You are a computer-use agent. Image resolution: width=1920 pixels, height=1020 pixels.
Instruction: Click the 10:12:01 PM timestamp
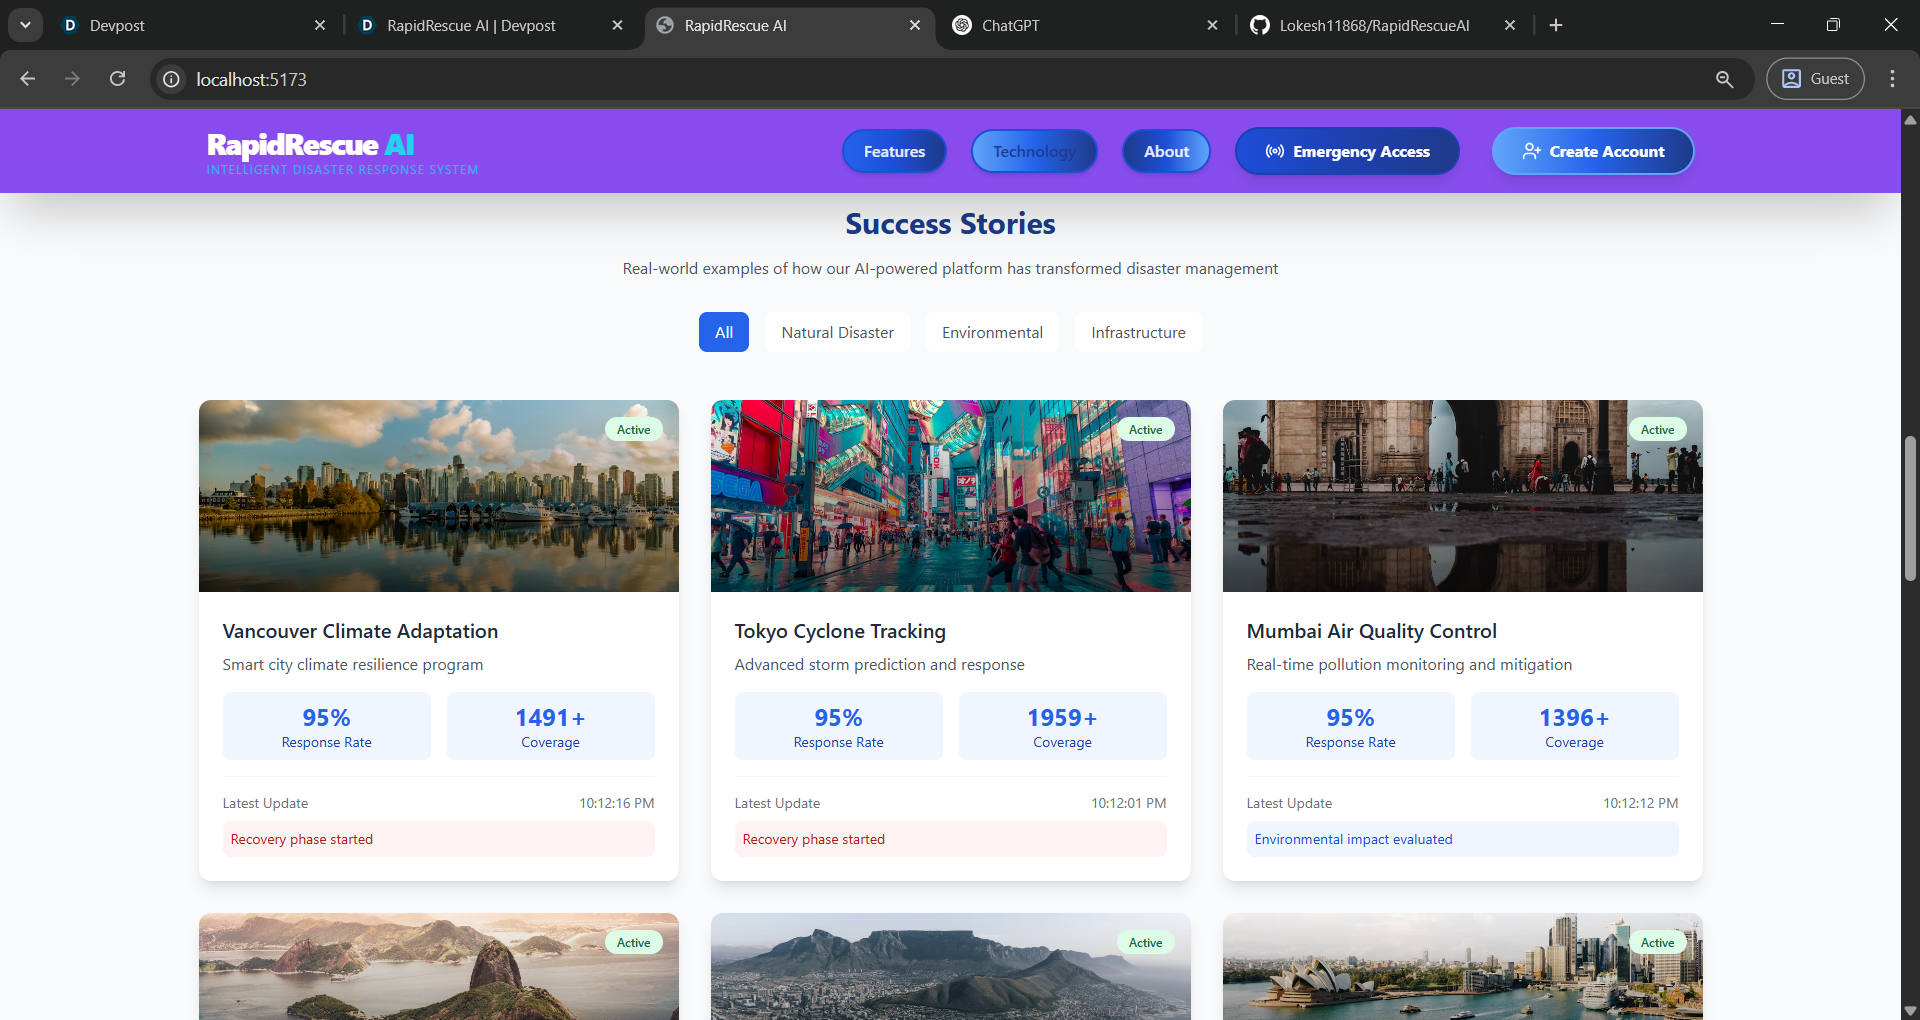(x=1129, y=803)
